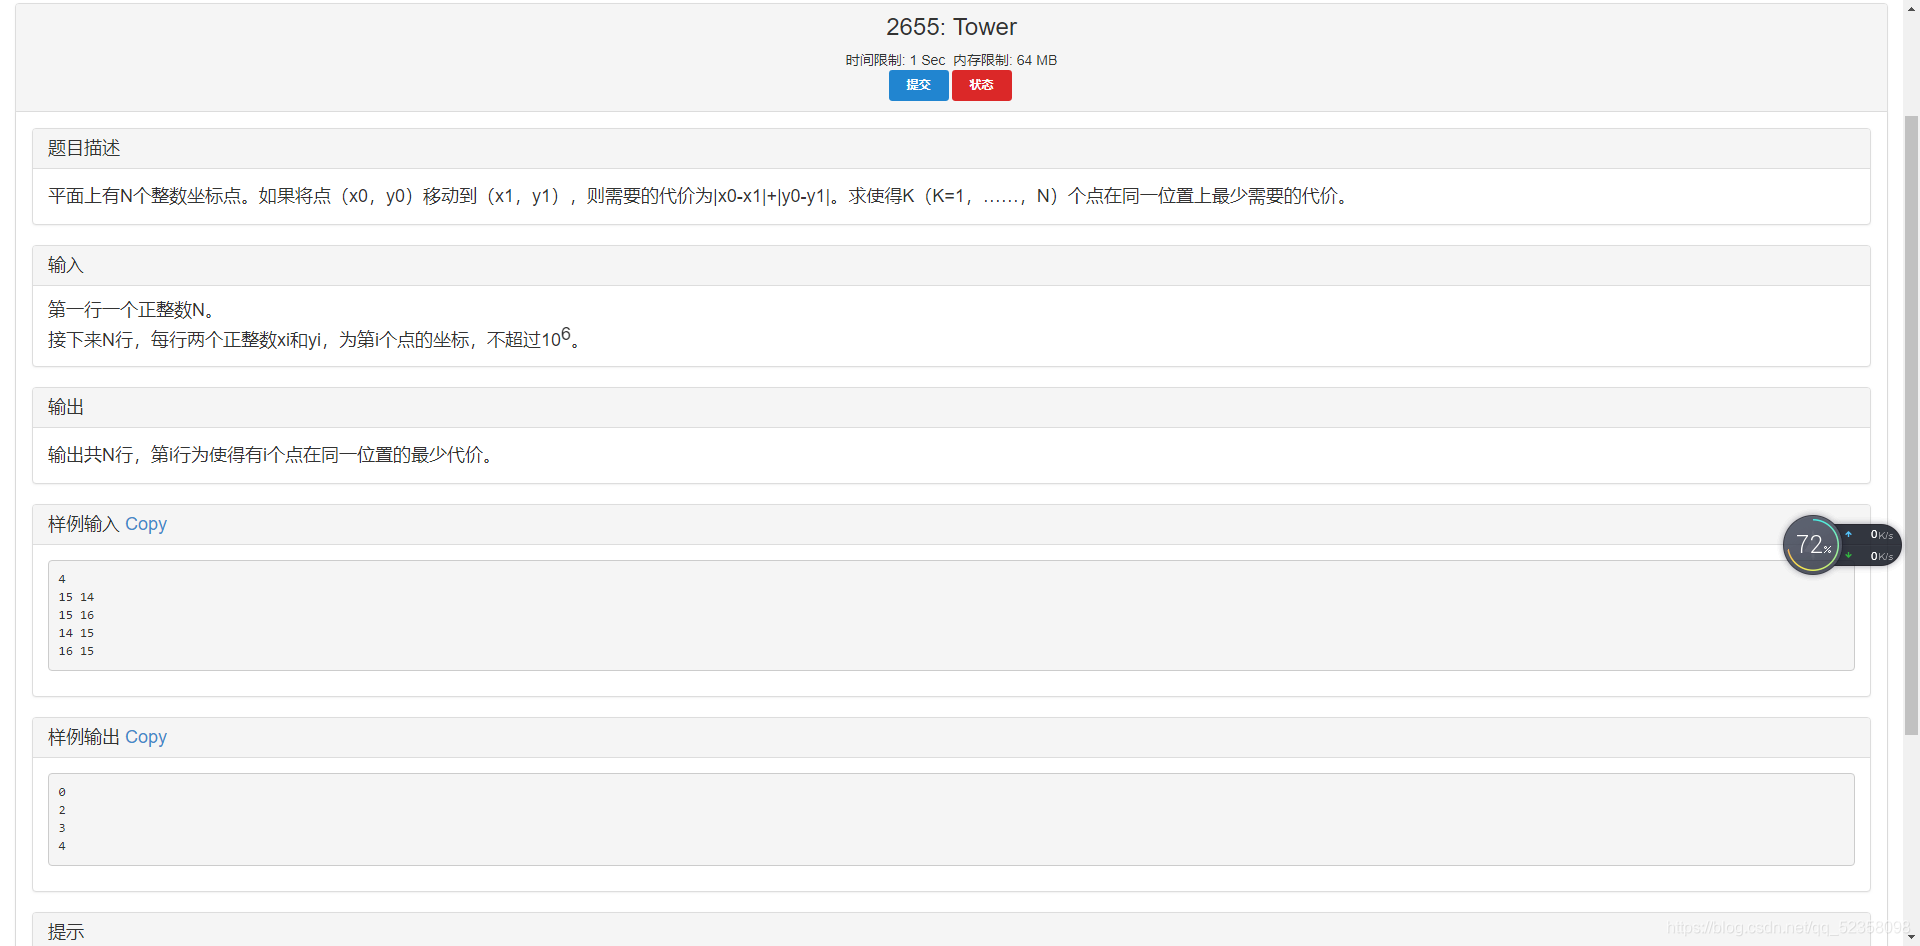
Task: Copy the sample input via its Copy link
Action: [145, 524]
